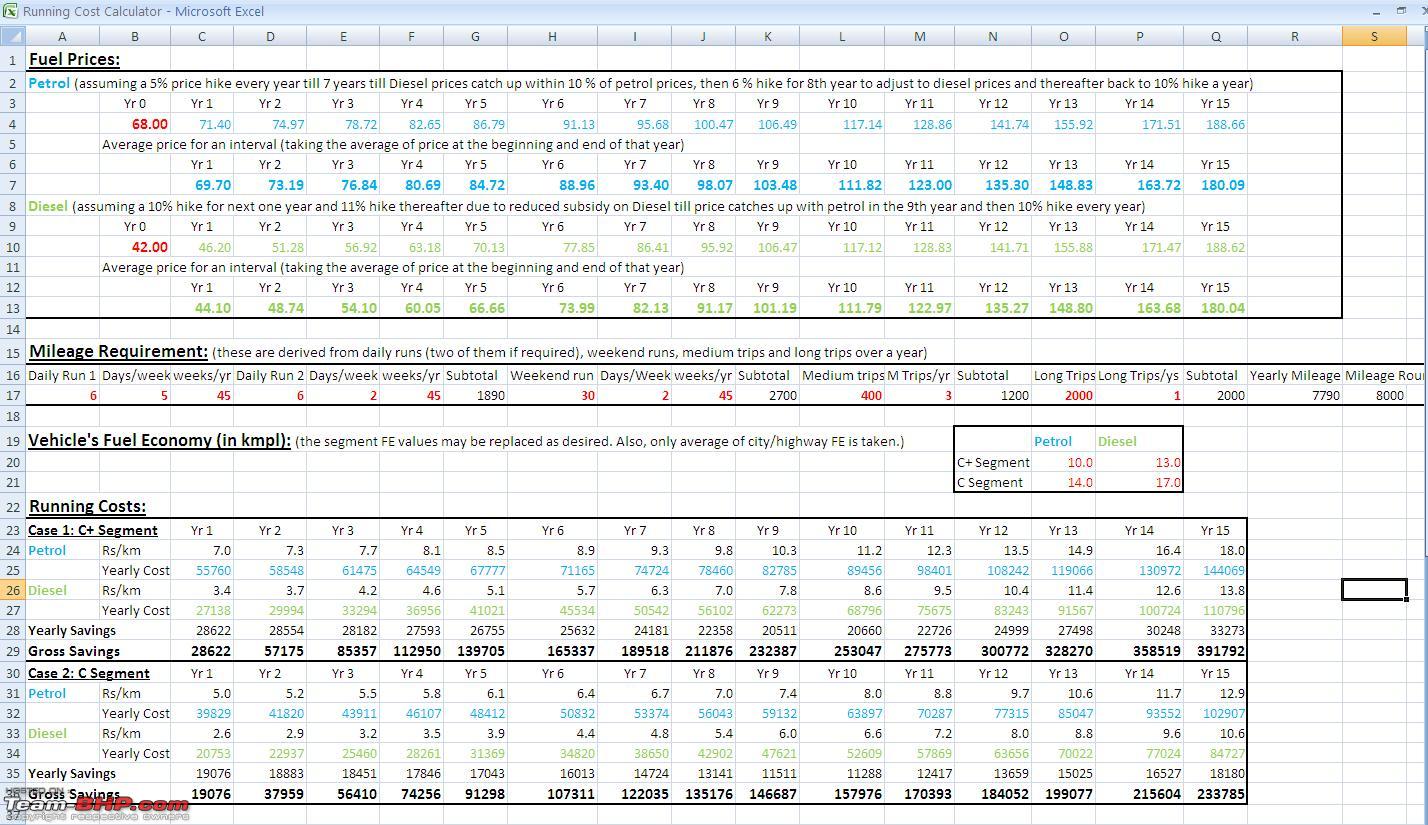Click C+ Segment diesel economy 13.0
Screen dimensions: 1428x825
[1167, 462]
